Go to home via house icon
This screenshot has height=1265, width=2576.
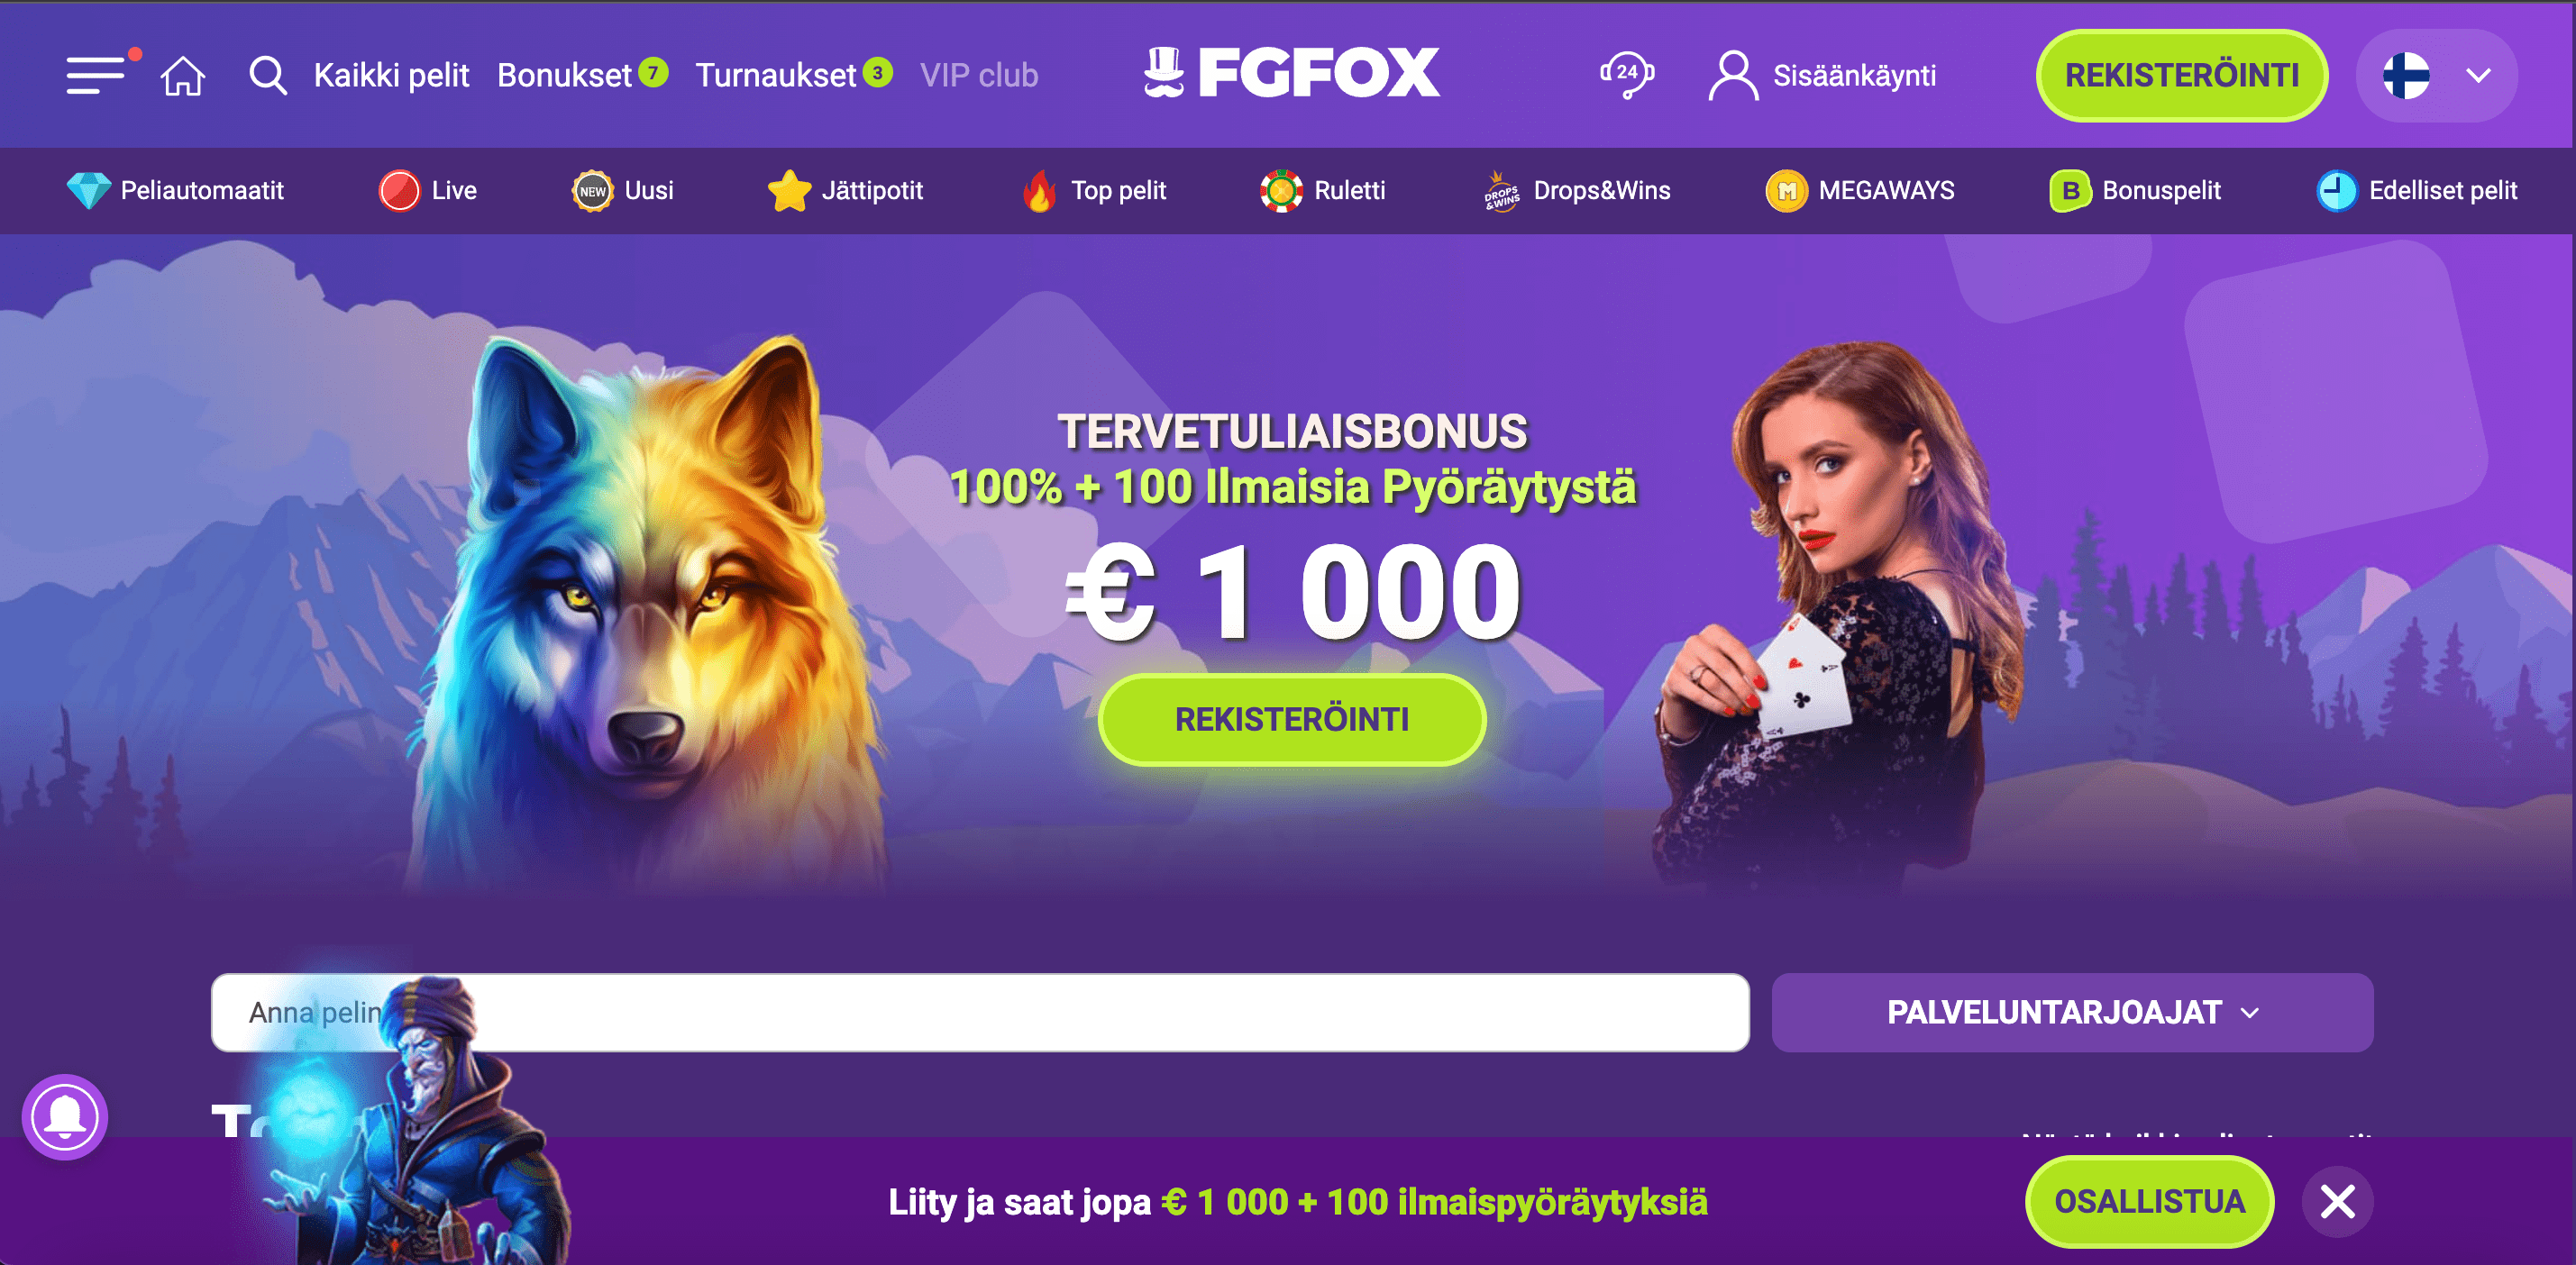point(183,75)
